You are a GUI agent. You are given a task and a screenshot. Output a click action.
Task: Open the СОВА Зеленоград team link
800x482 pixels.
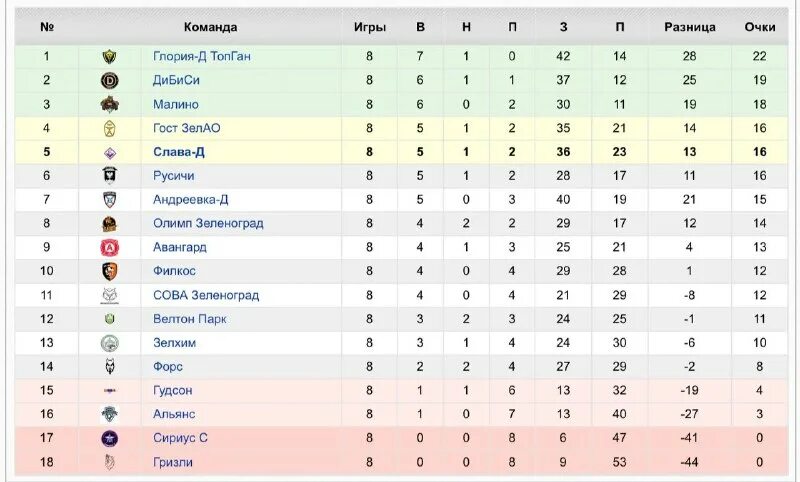206,295
